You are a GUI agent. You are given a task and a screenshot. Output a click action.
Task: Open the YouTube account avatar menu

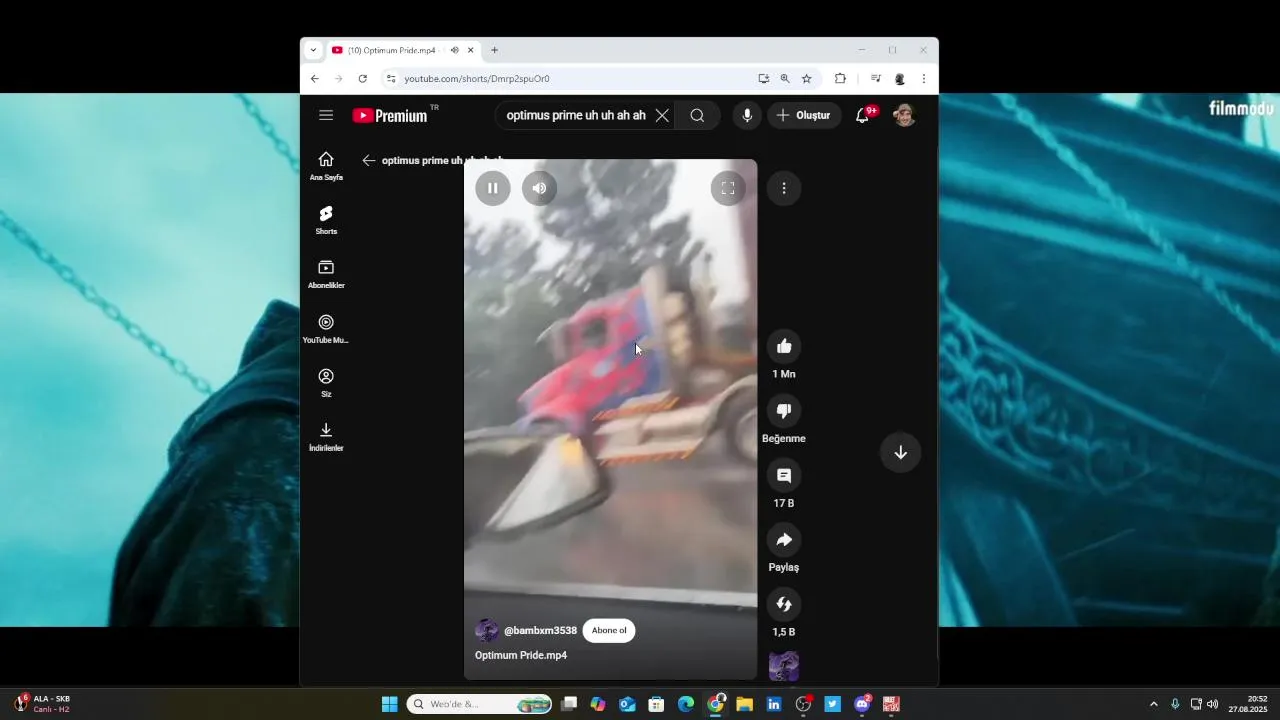tap(904, 115)
